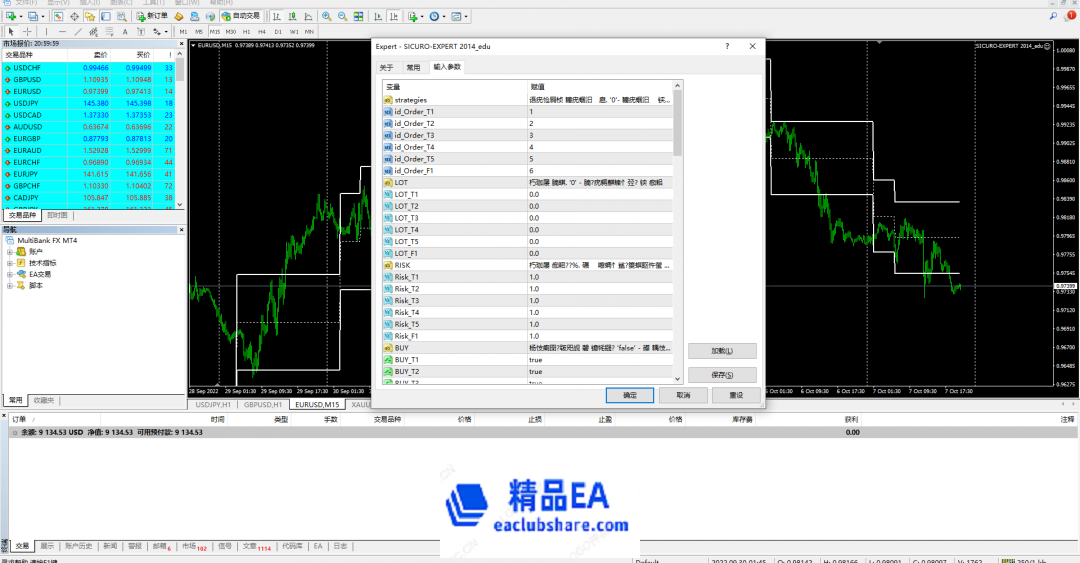
Task: Select the W1 timeframe button
Action: point(294,32)
